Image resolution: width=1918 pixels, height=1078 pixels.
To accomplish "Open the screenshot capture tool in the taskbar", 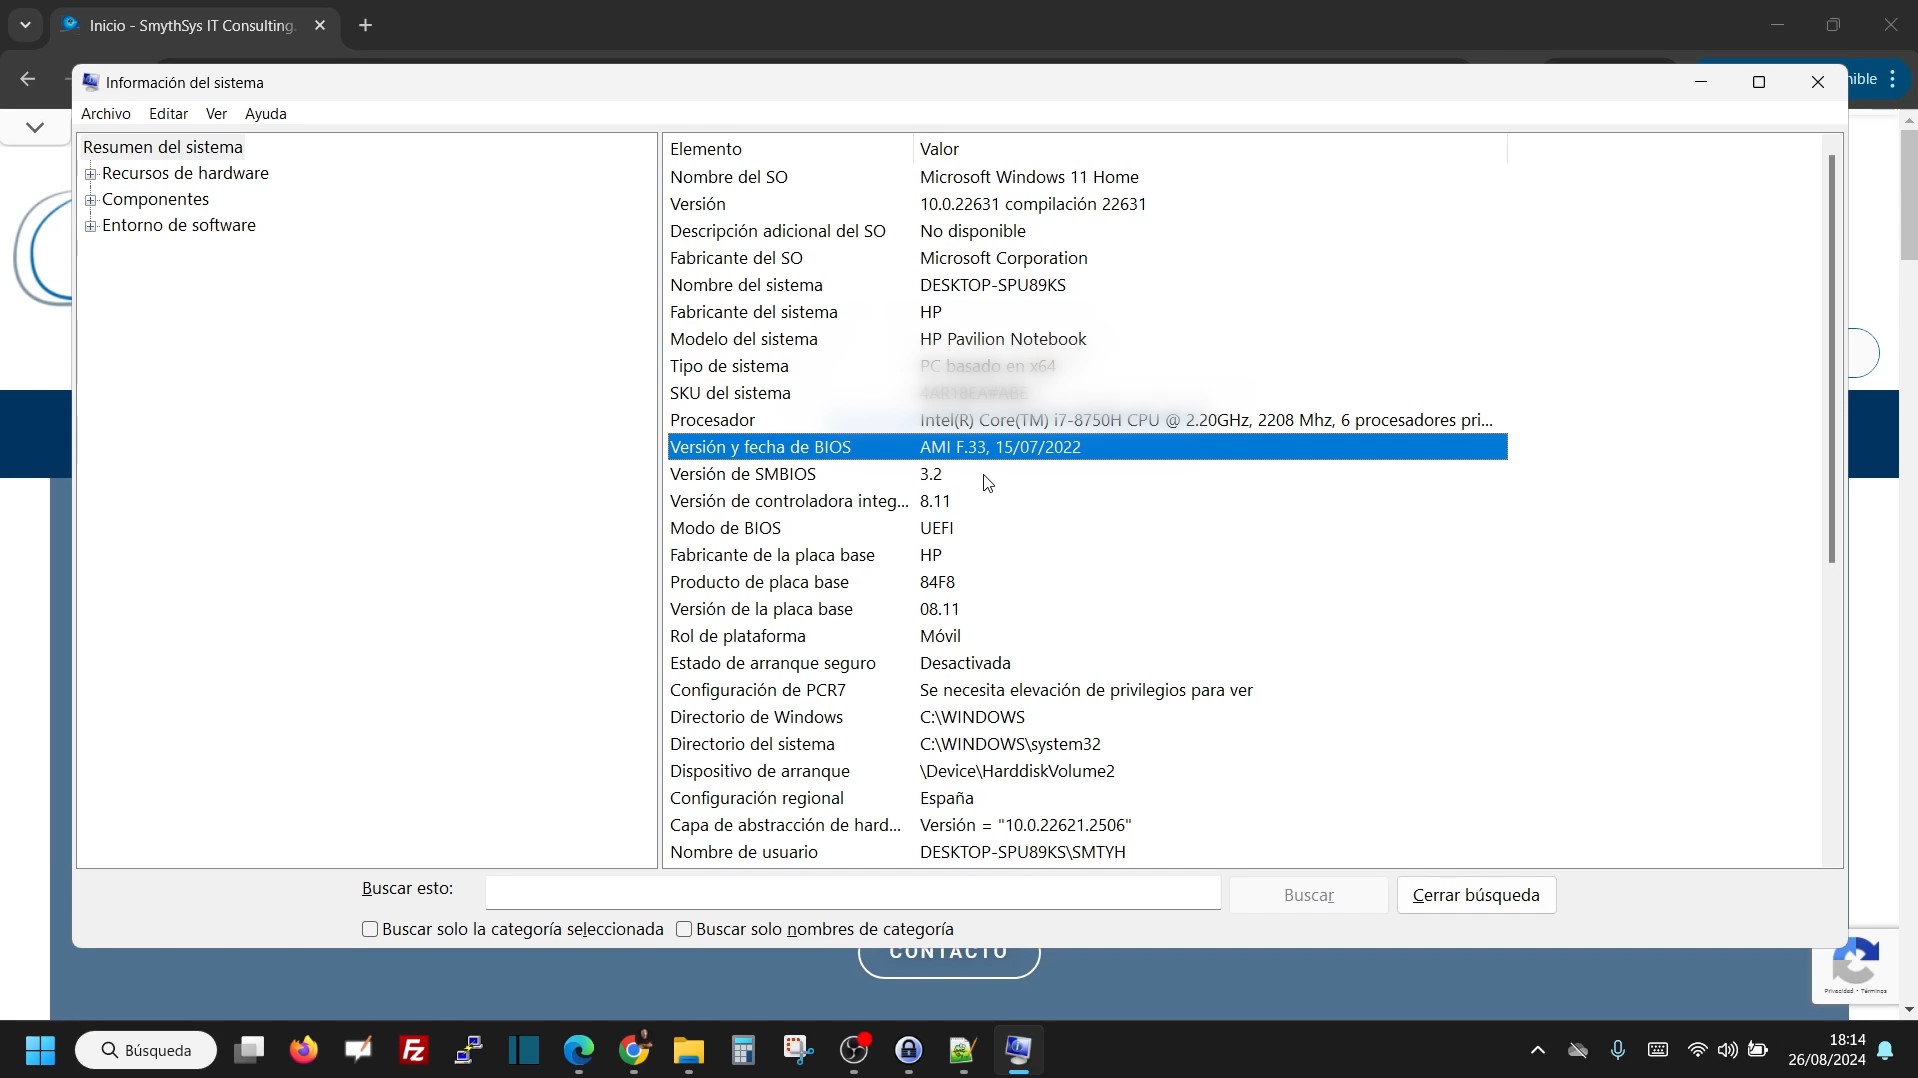I will pyautogui.click(x=797, y=1050).
